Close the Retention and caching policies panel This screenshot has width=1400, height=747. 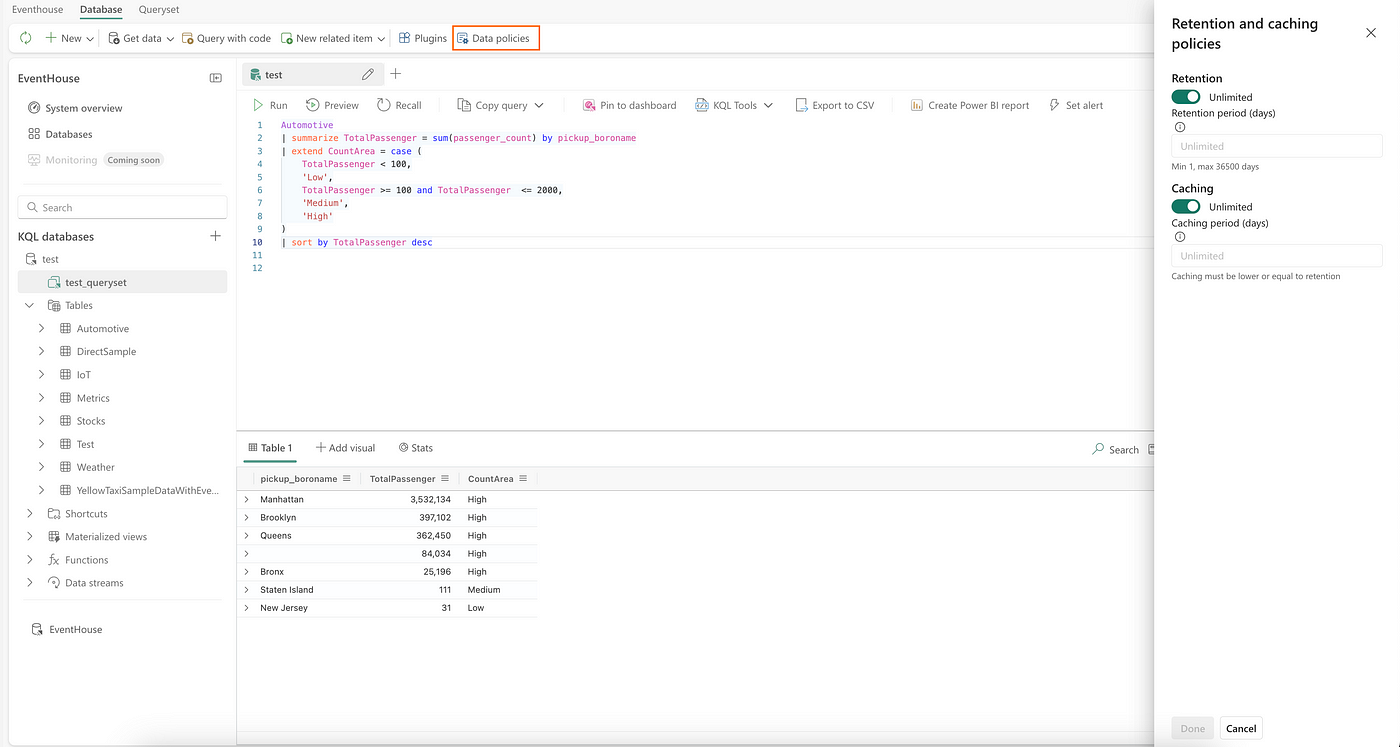[1371, 33]
